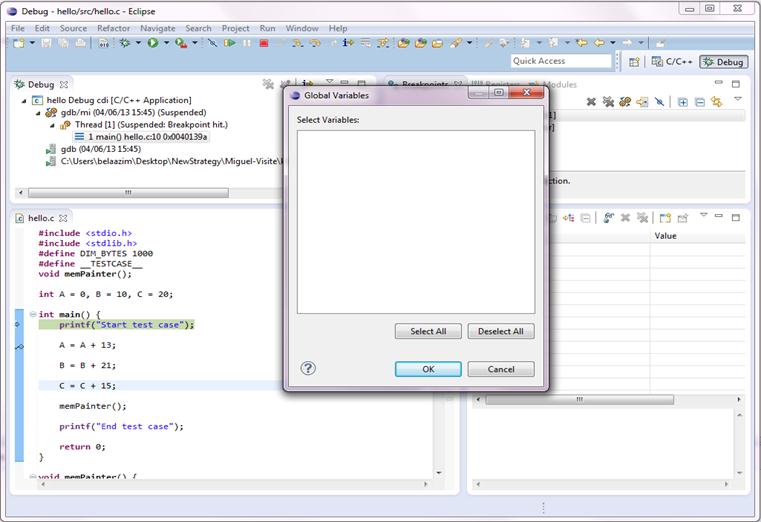The height and width of the screenshot is (522, 761).
Task: Open the dialog help question mark
Action: (x=308, y=368)
